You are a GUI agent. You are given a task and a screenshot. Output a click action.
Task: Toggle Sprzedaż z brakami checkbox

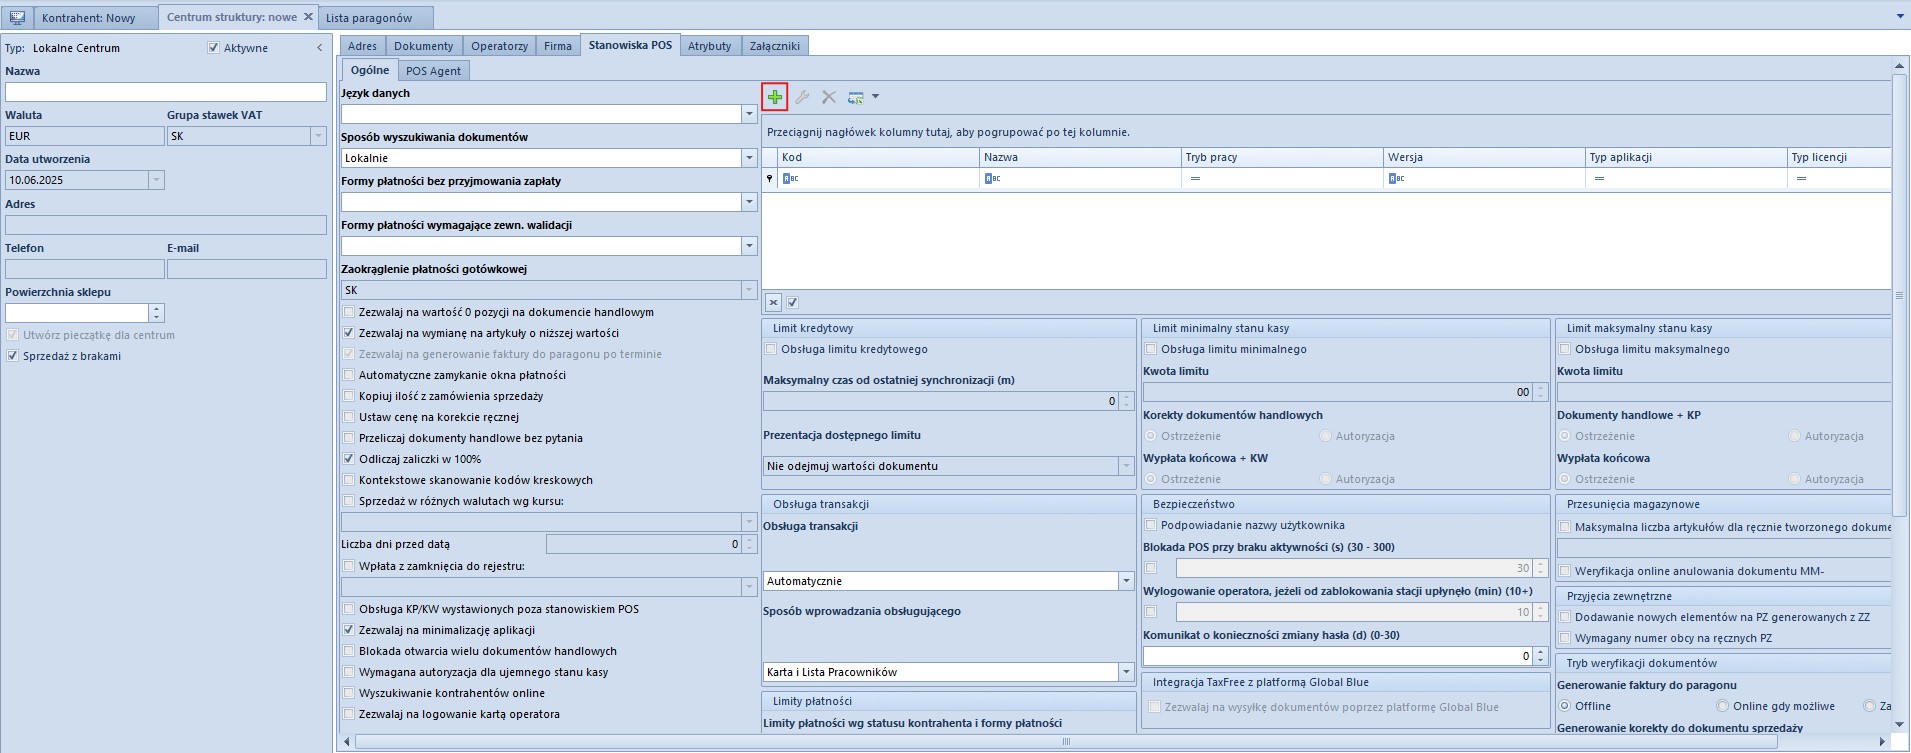click(x=13, y=356)
